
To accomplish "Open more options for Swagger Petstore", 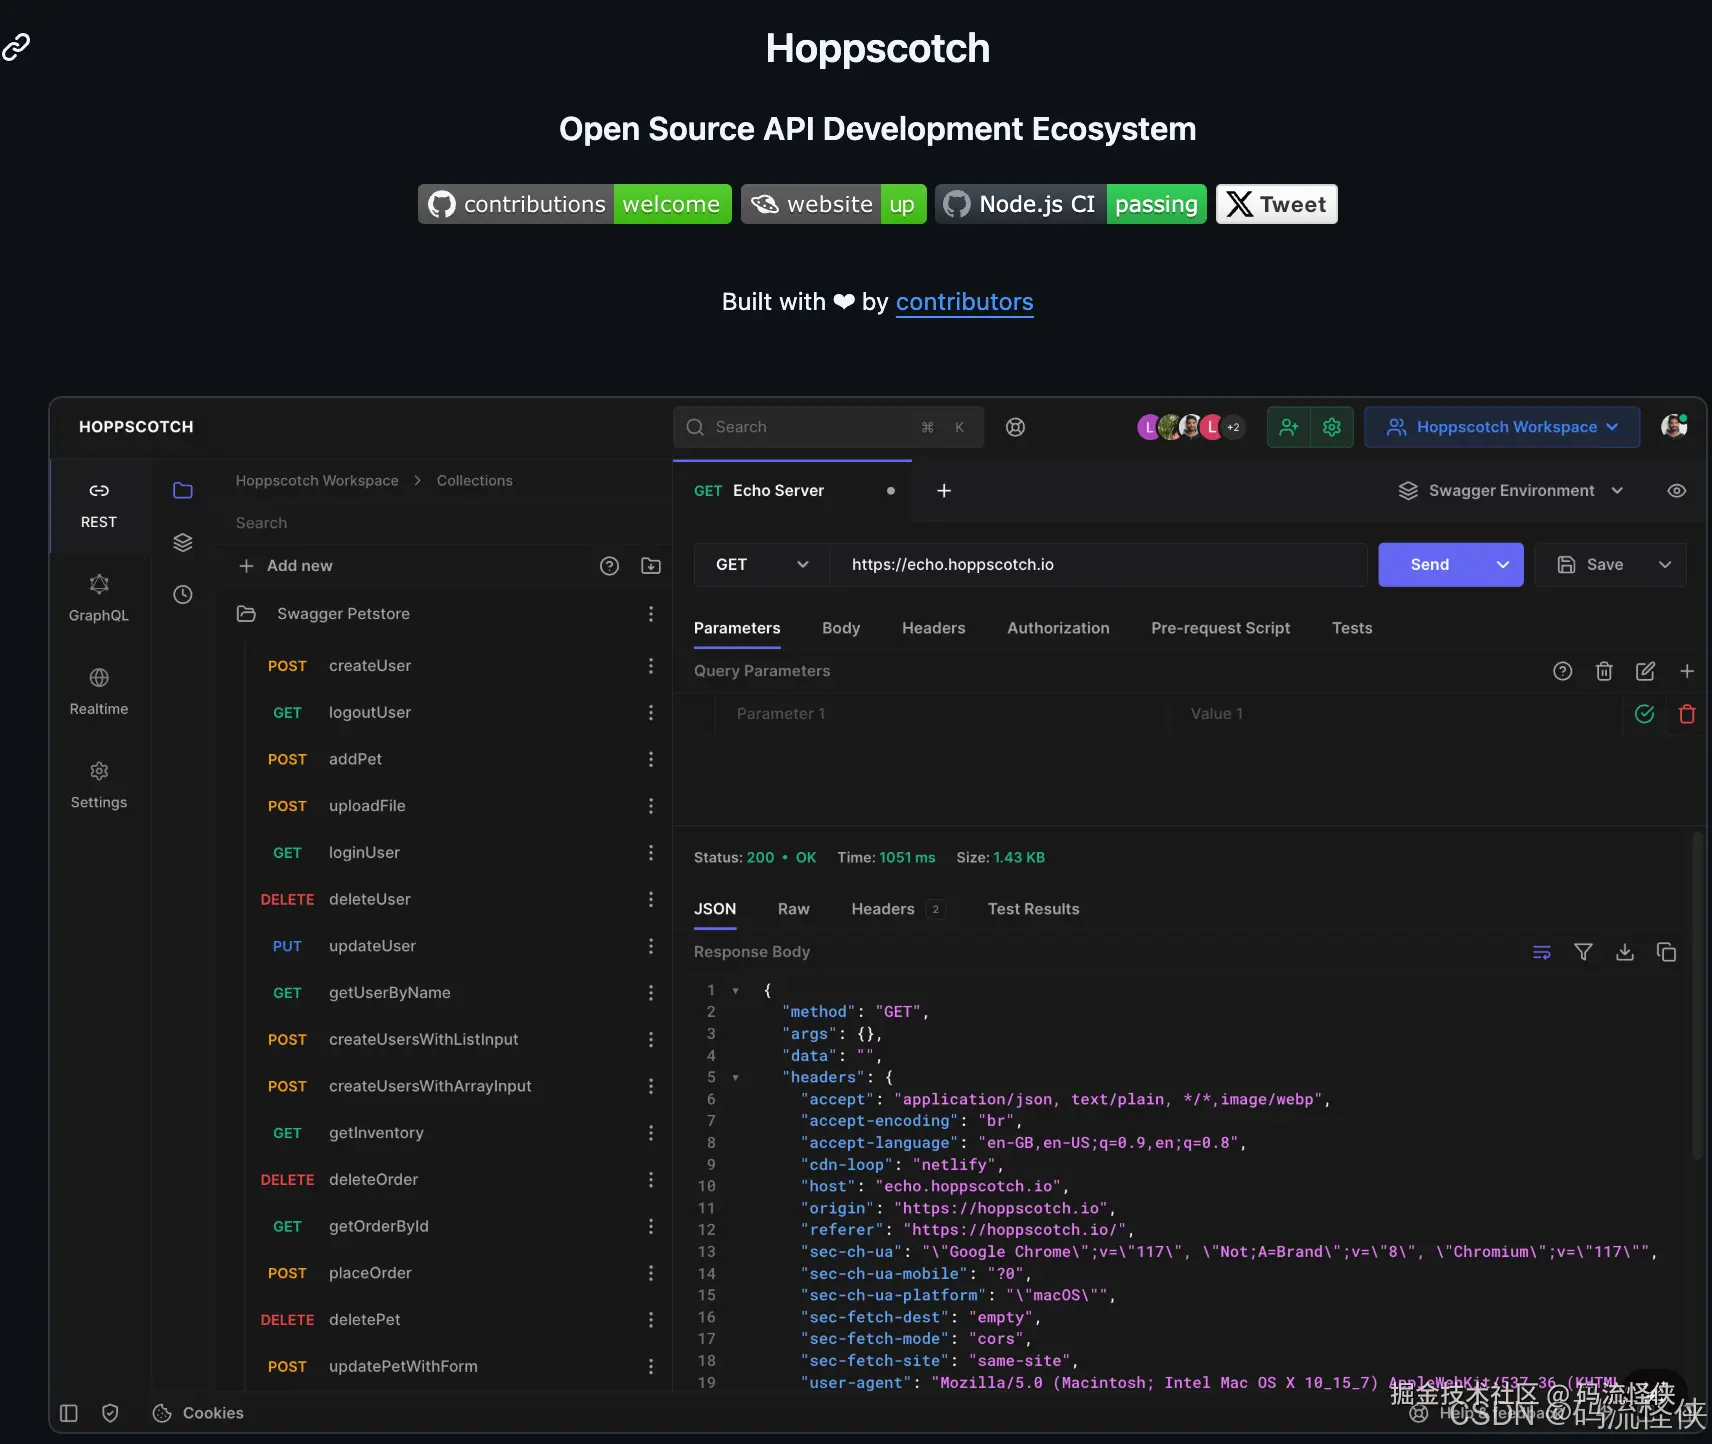I will click(x=651, y=614).
